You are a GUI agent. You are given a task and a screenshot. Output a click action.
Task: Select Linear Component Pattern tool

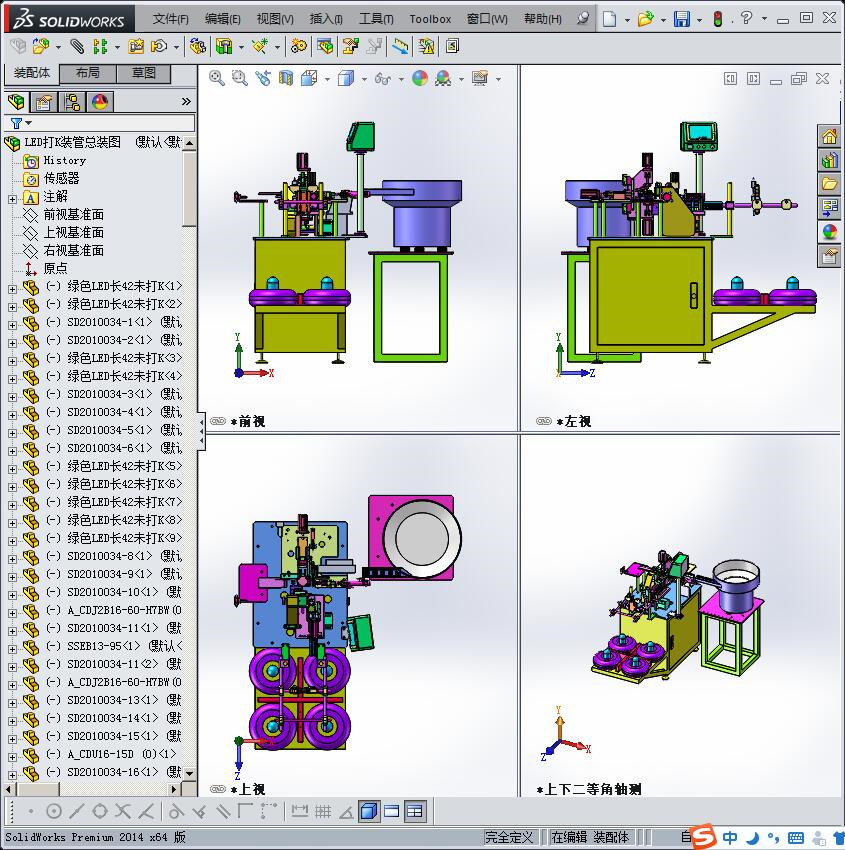(100, 47)
